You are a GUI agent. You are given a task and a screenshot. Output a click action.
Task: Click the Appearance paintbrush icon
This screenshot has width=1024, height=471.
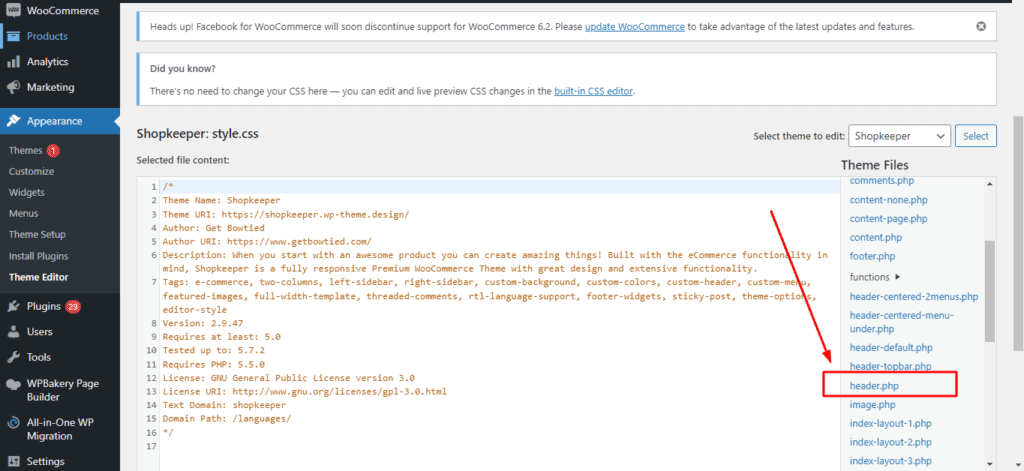click(12, 121)
